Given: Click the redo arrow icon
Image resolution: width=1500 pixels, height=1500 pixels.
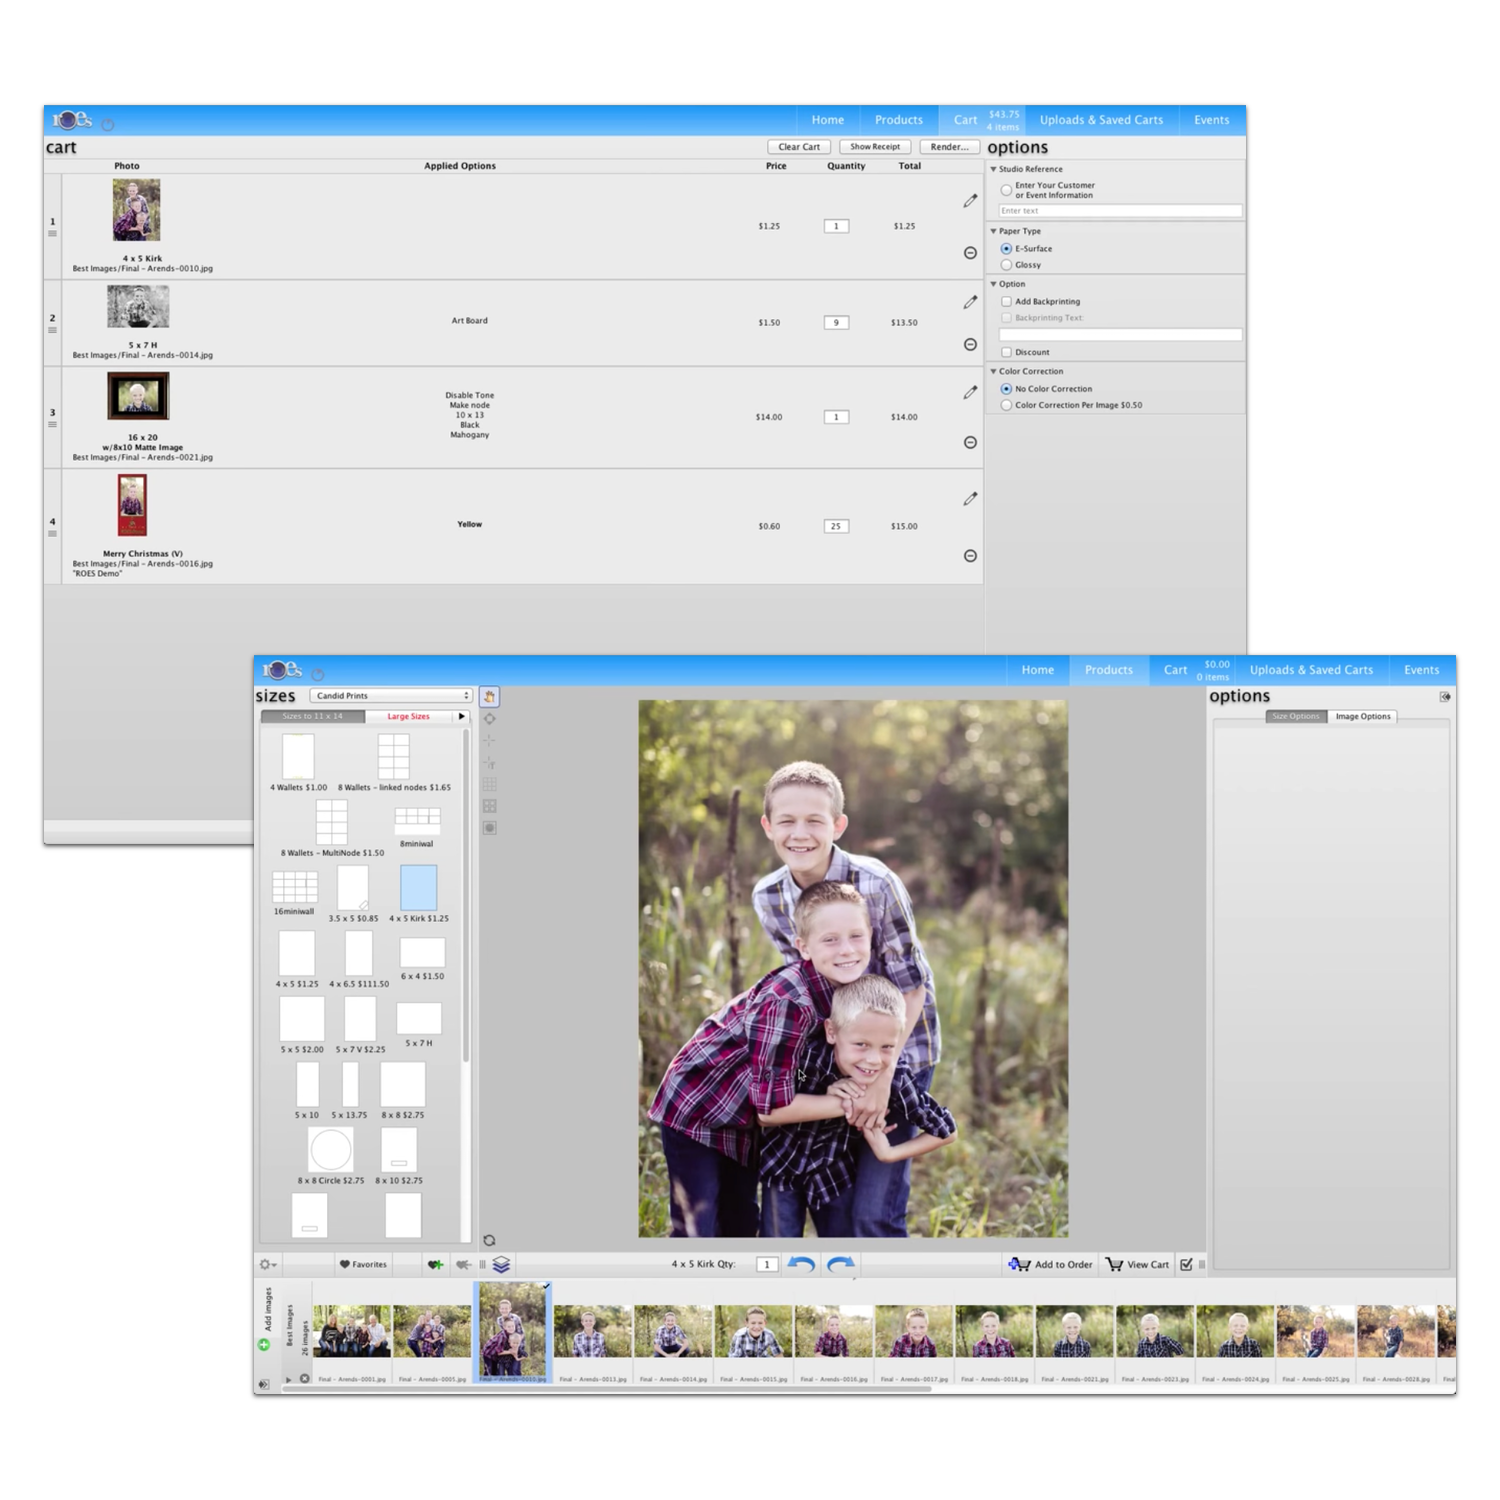Looking at the screenshot, I should coord(841,1264).
